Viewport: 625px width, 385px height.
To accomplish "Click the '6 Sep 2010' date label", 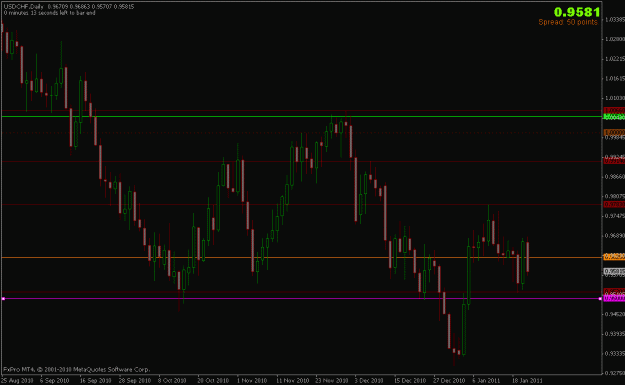I will (55, 381).
